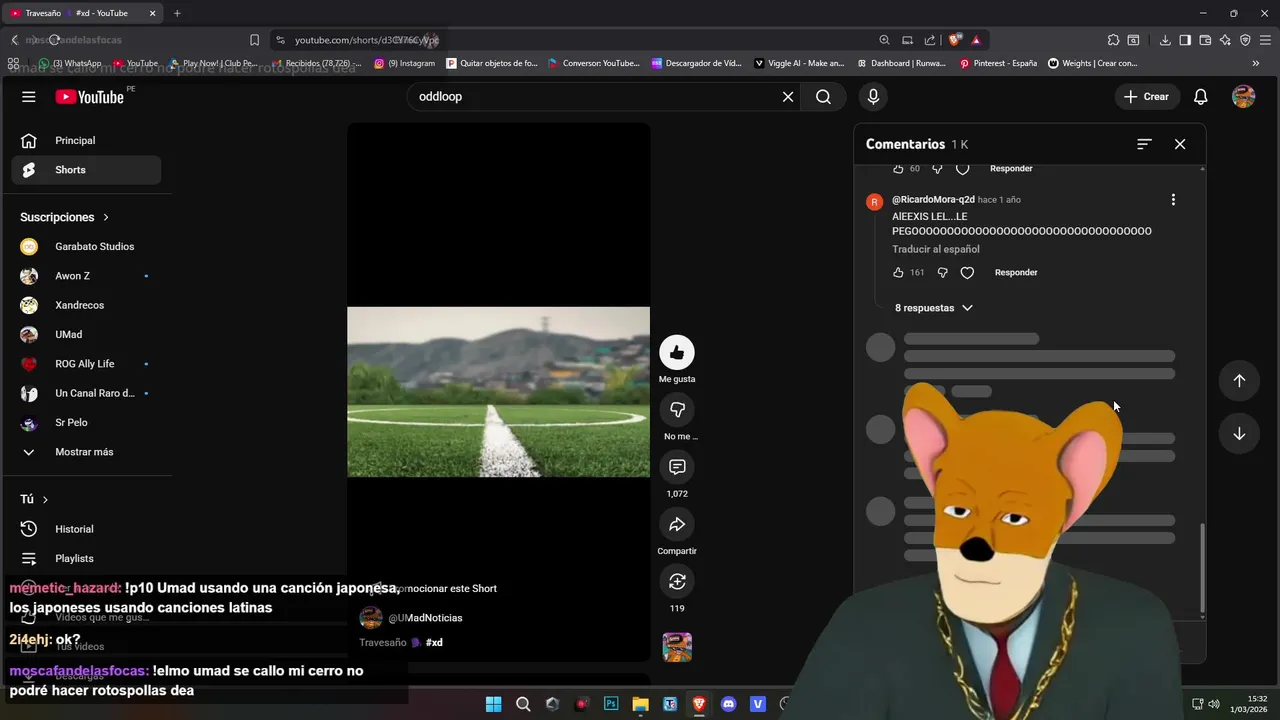Open UMad subscription channel
This screenshot has width=1280, height=720.
(86, 335)
